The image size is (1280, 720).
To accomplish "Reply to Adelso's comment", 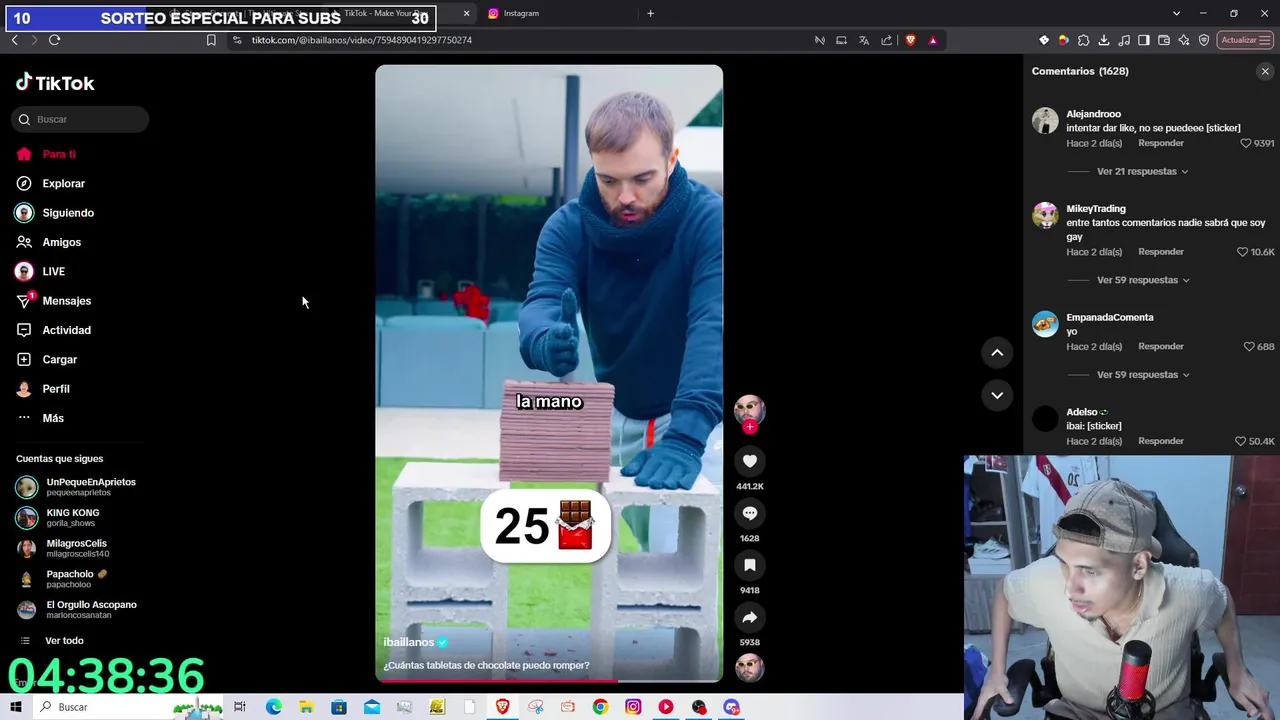I will [x=1161, y=441].
